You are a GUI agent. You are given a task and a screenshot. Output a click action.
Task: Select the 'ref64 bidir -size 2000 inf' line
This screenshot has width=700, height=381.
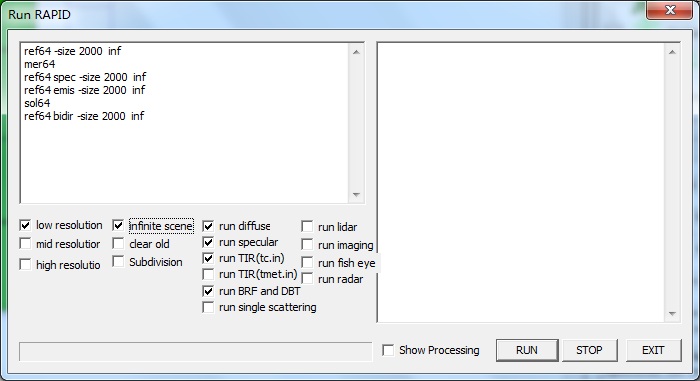click(x=84, y=116)
